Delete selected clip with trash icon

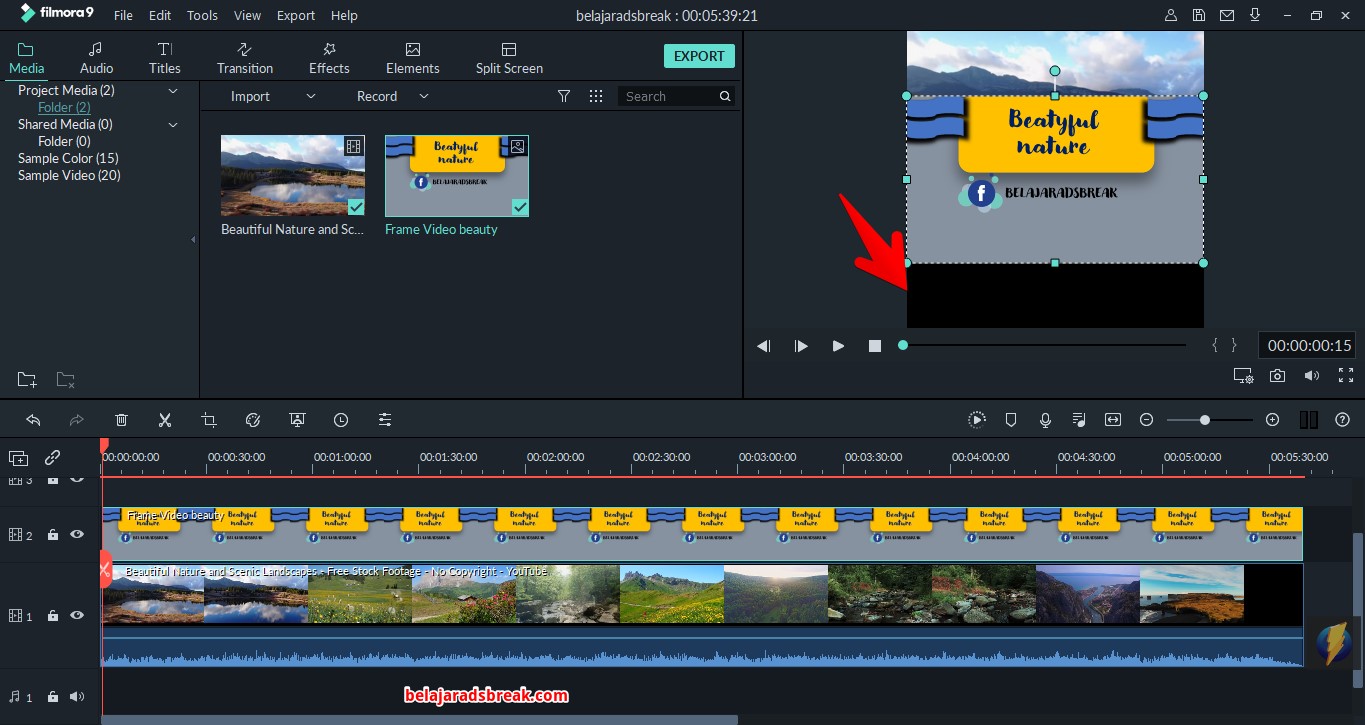pos(121,420)
